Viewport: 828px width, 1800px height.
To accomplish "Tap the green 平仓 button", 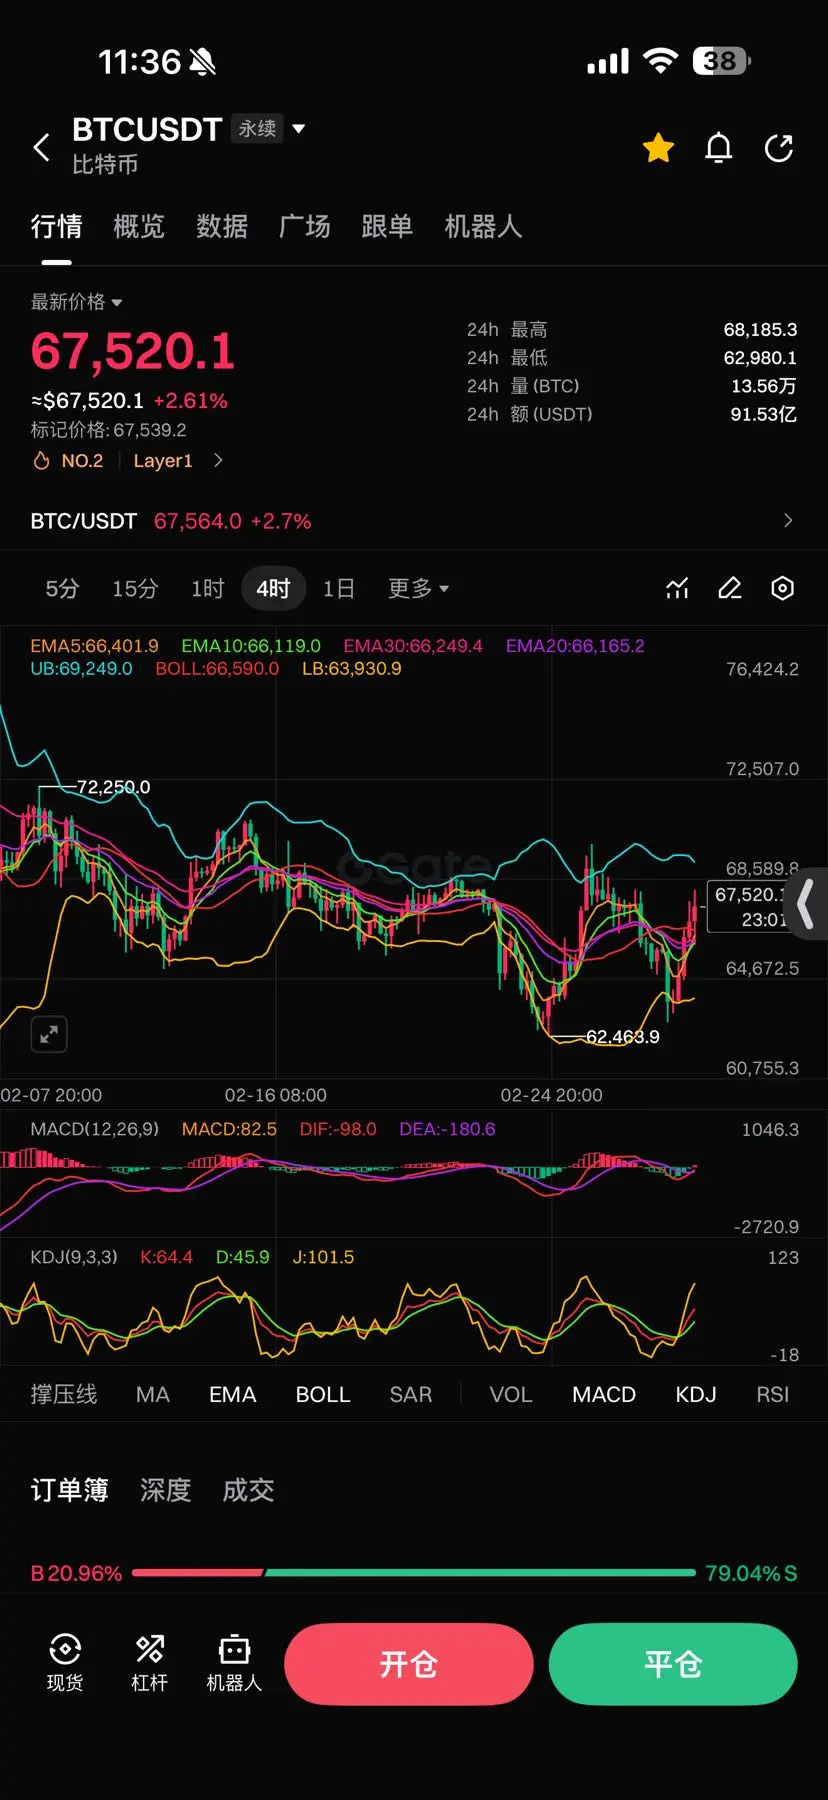I will tap(673, 1664).
